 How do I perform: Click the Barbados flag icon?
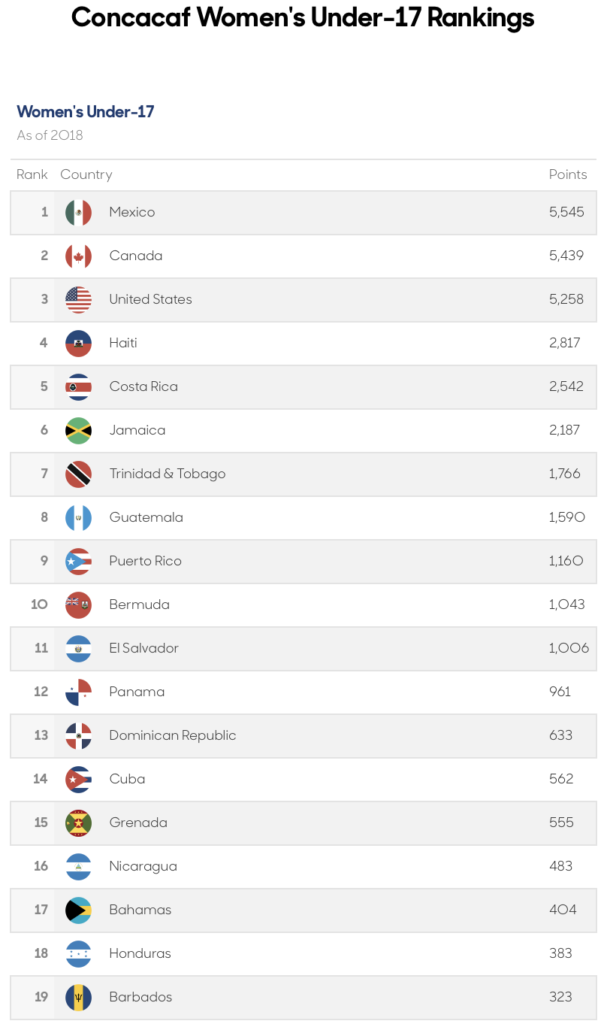pyautogui.click(x=78, y=998)
